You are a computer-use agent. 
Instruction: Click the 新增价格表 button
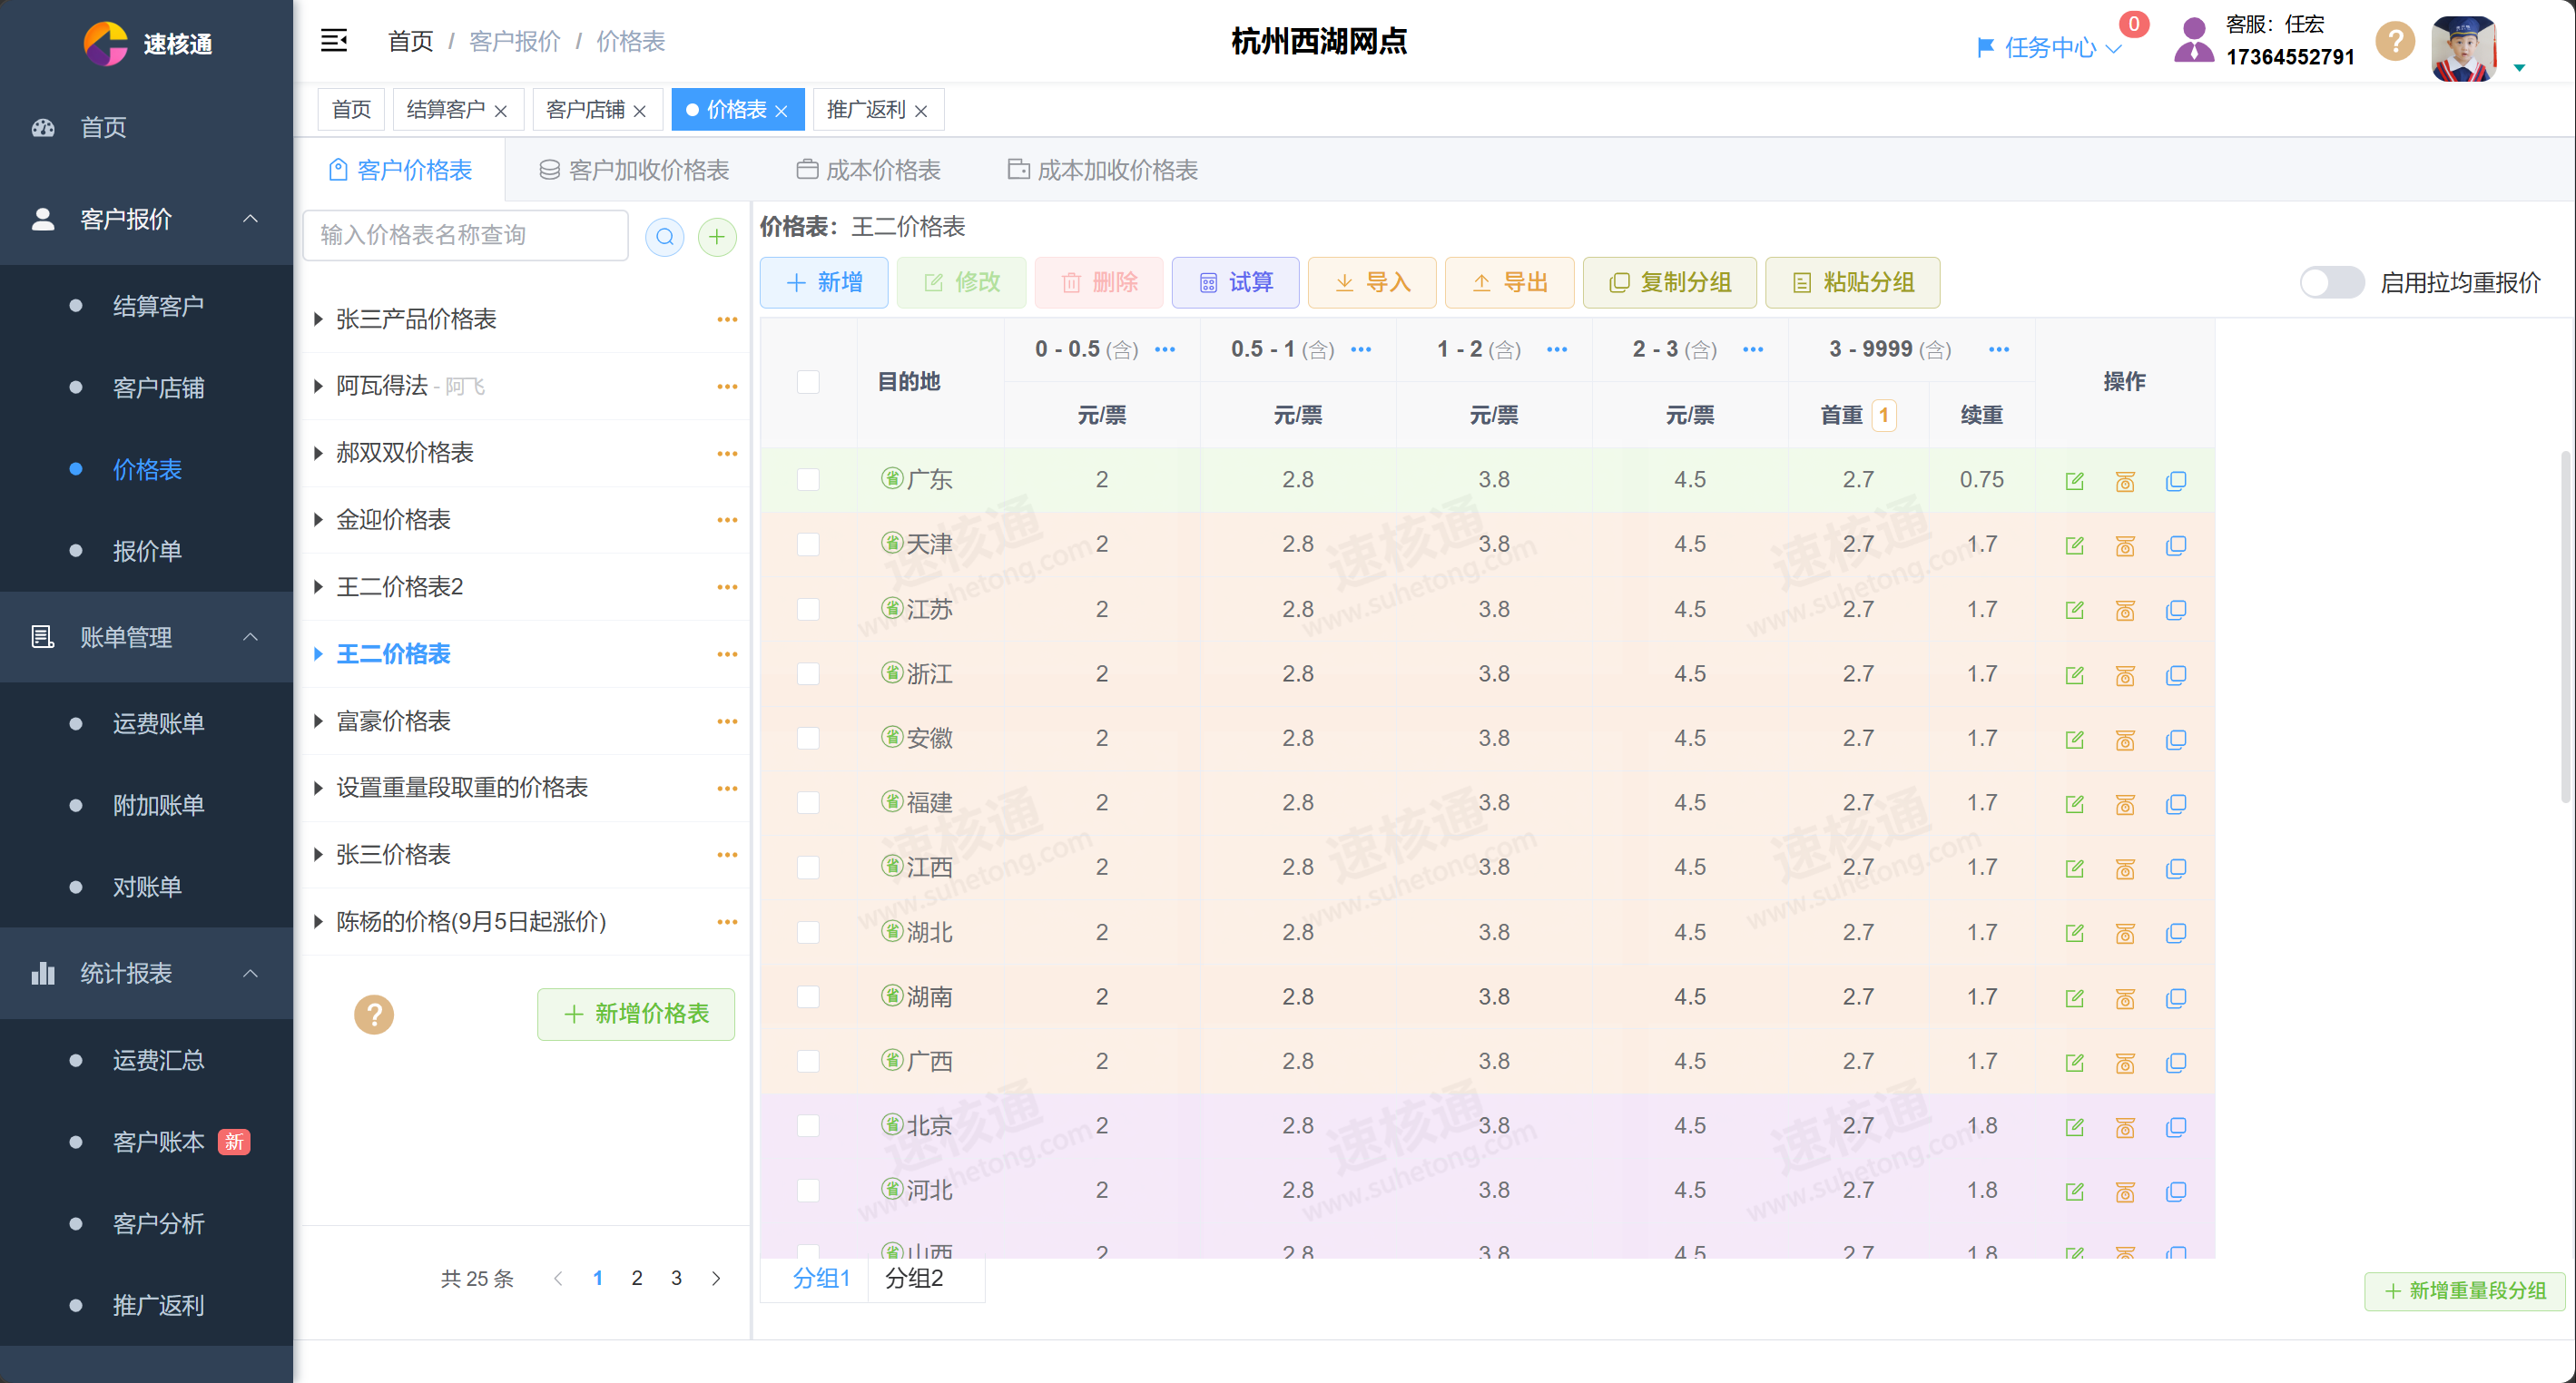click(x=636, y=1014)
